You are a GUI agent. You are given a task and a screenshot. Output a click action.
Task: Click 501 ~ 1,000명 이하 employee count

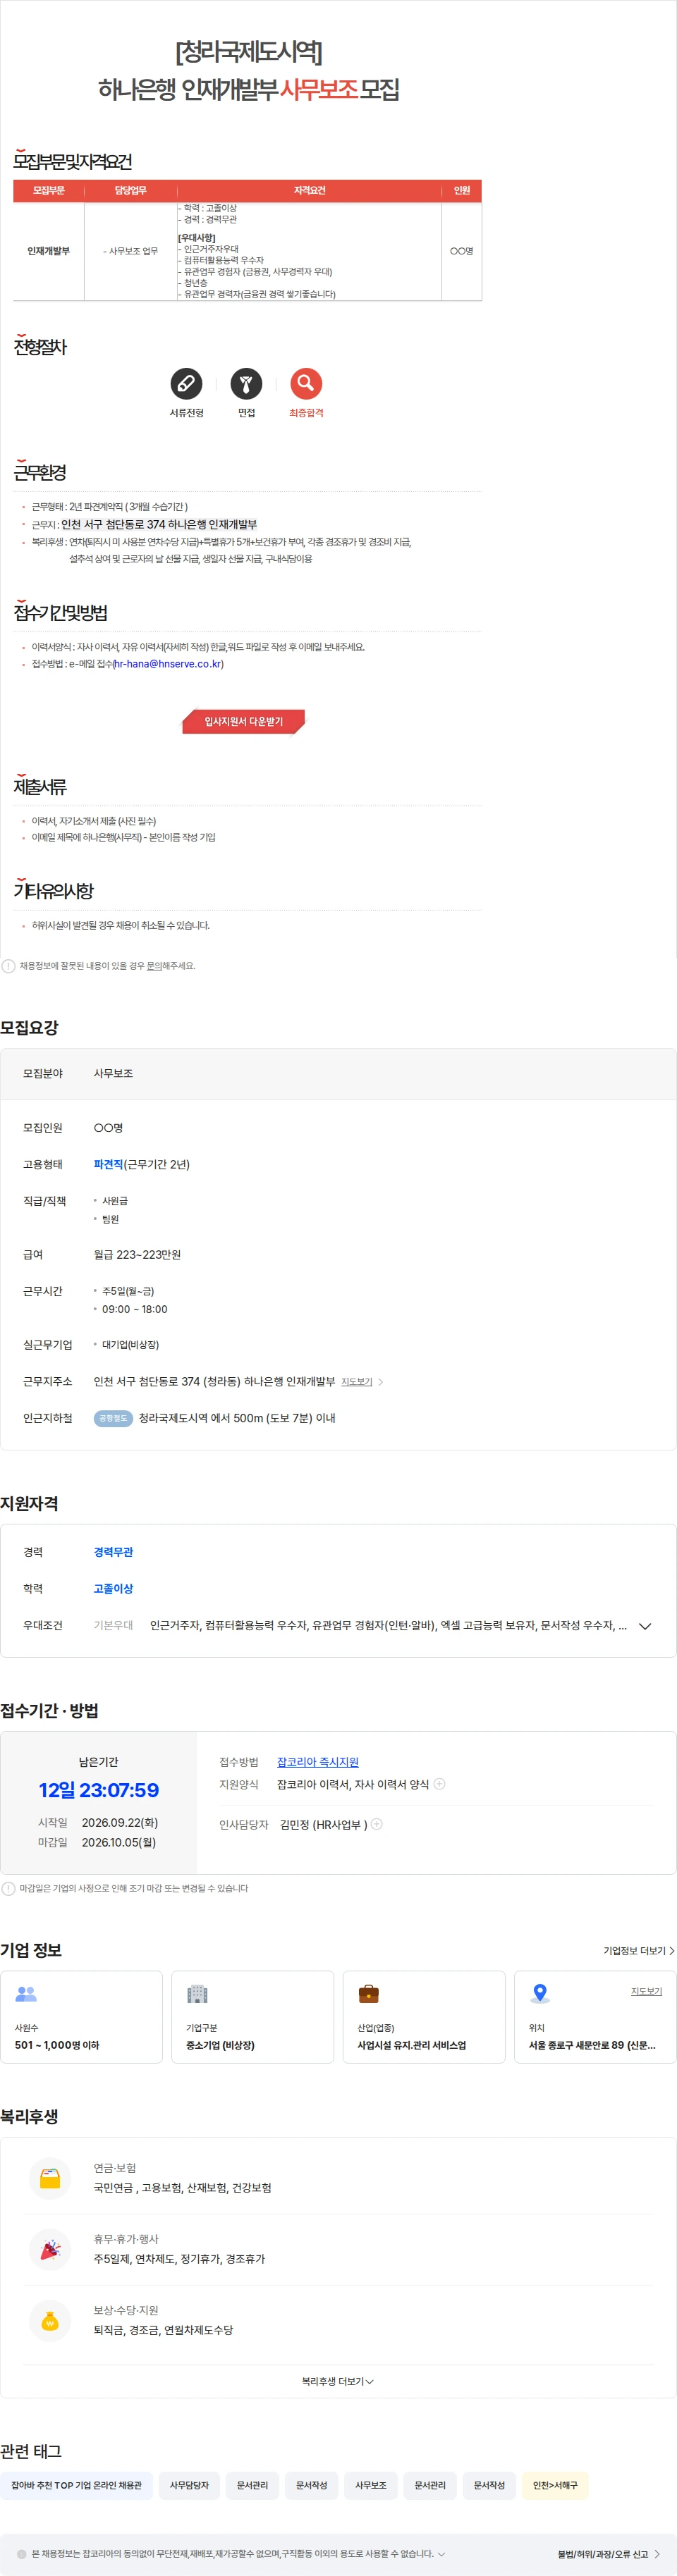[57, 2045]
